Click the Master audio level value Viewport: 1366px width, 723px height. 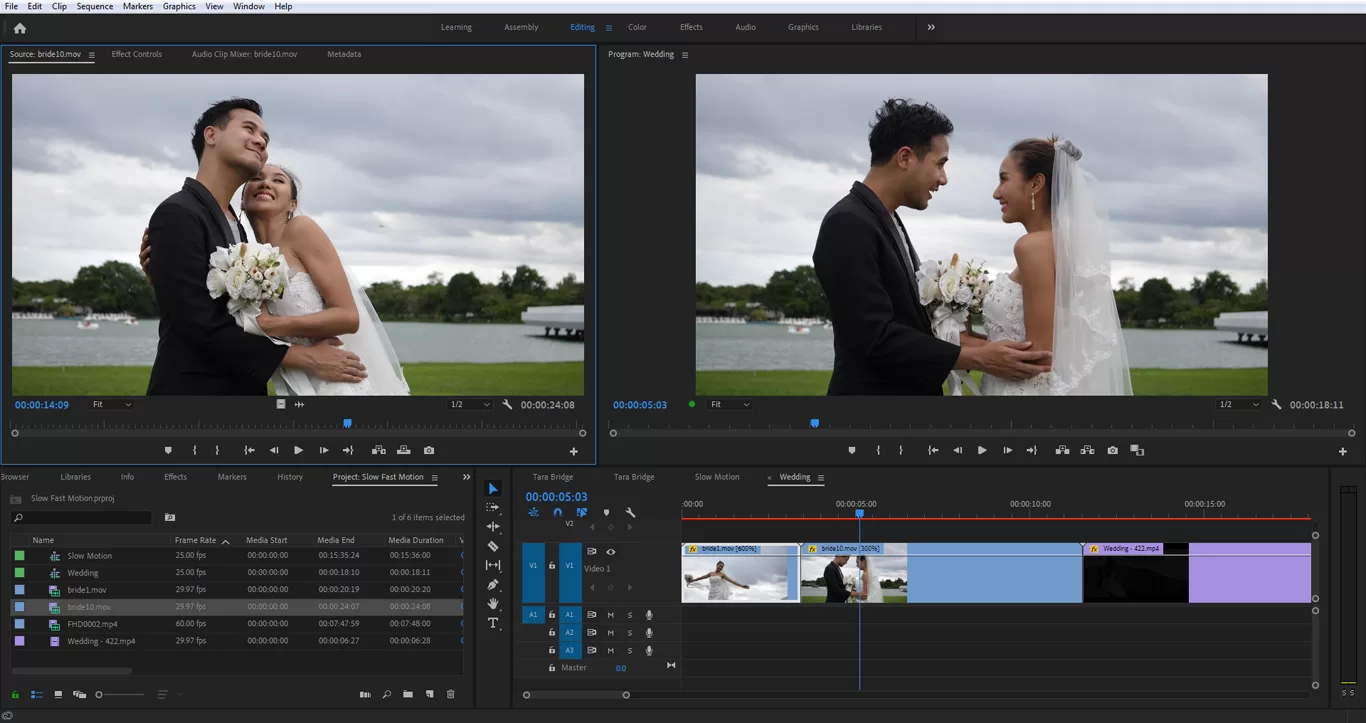(621, 667)
